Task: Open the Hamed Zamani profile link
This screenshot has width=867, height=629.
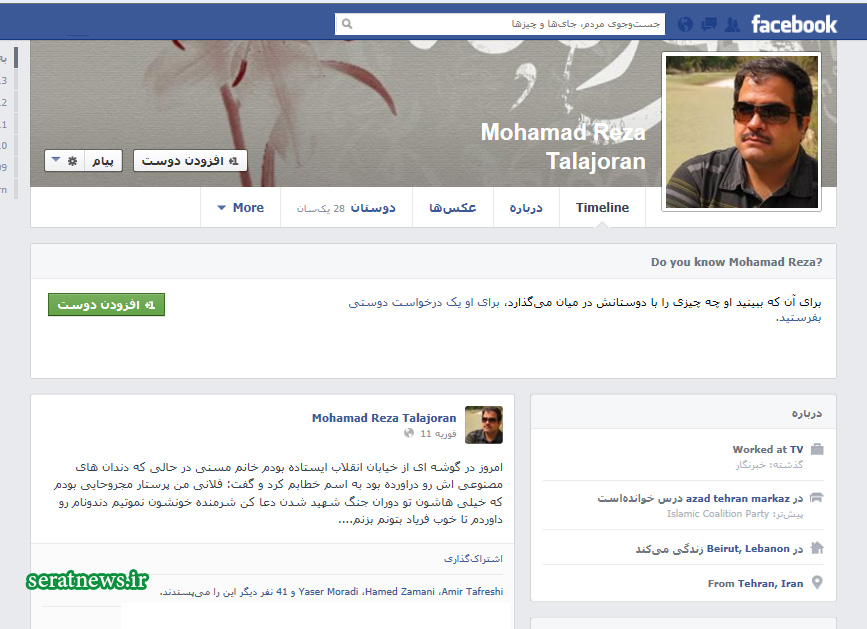Action: point(400,591)
